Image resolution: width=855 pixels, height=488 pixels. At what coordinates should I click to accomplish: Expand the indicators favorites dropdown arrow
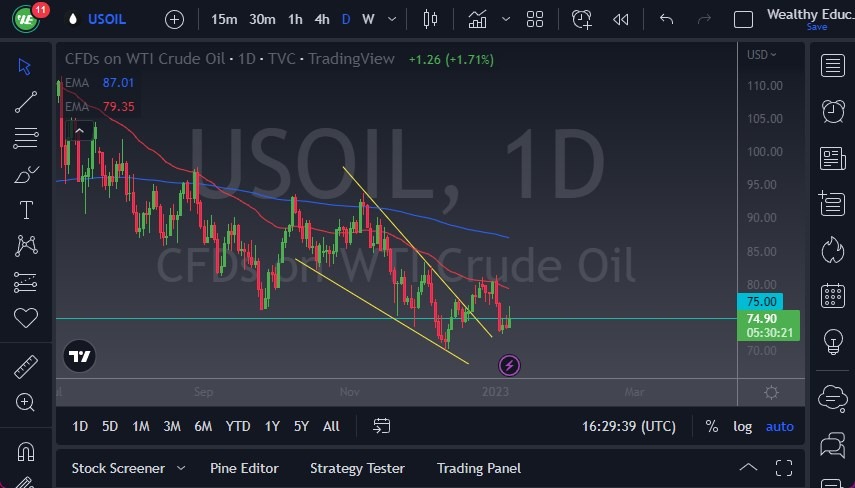pos(506,20)
